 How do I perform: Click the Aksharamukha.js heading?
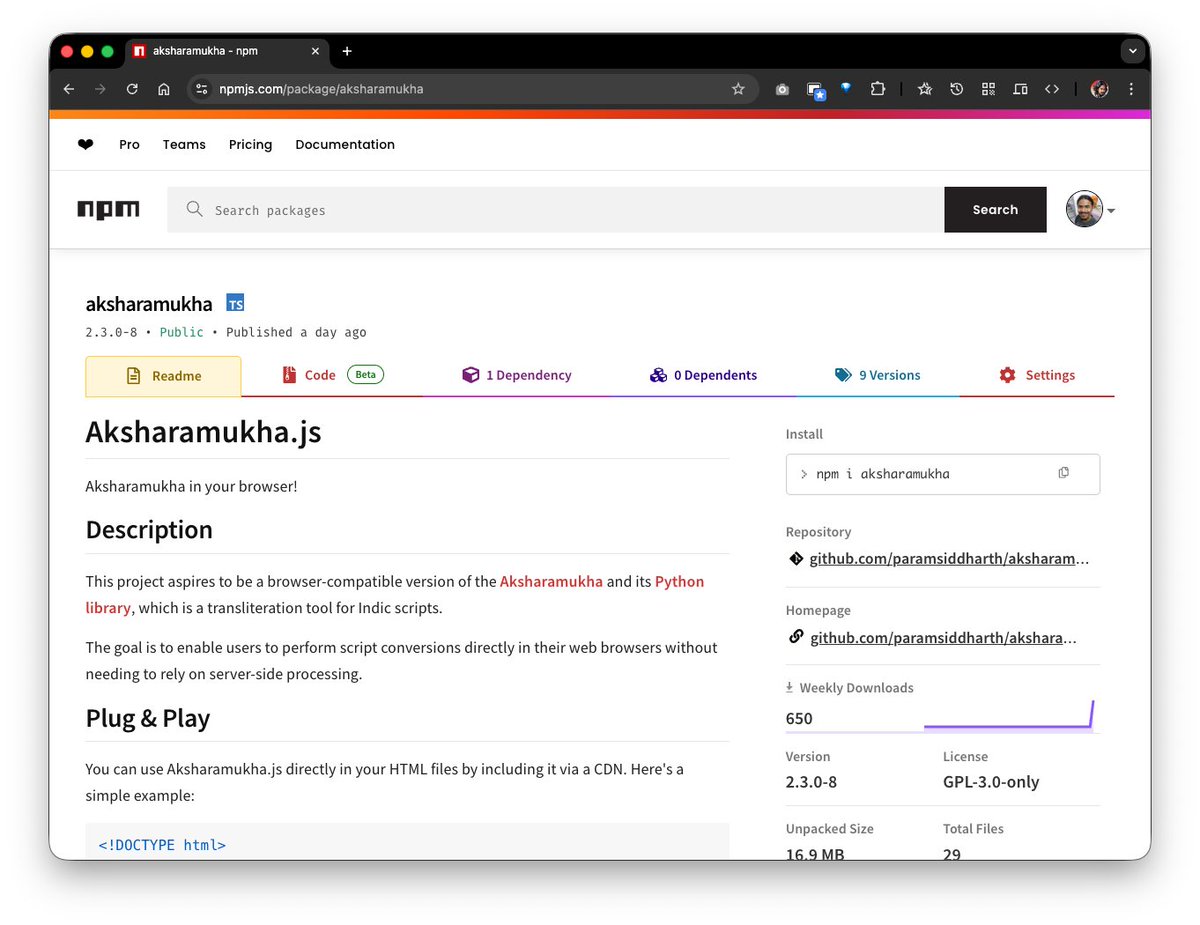pyautogui.click(x=204, y=432)
